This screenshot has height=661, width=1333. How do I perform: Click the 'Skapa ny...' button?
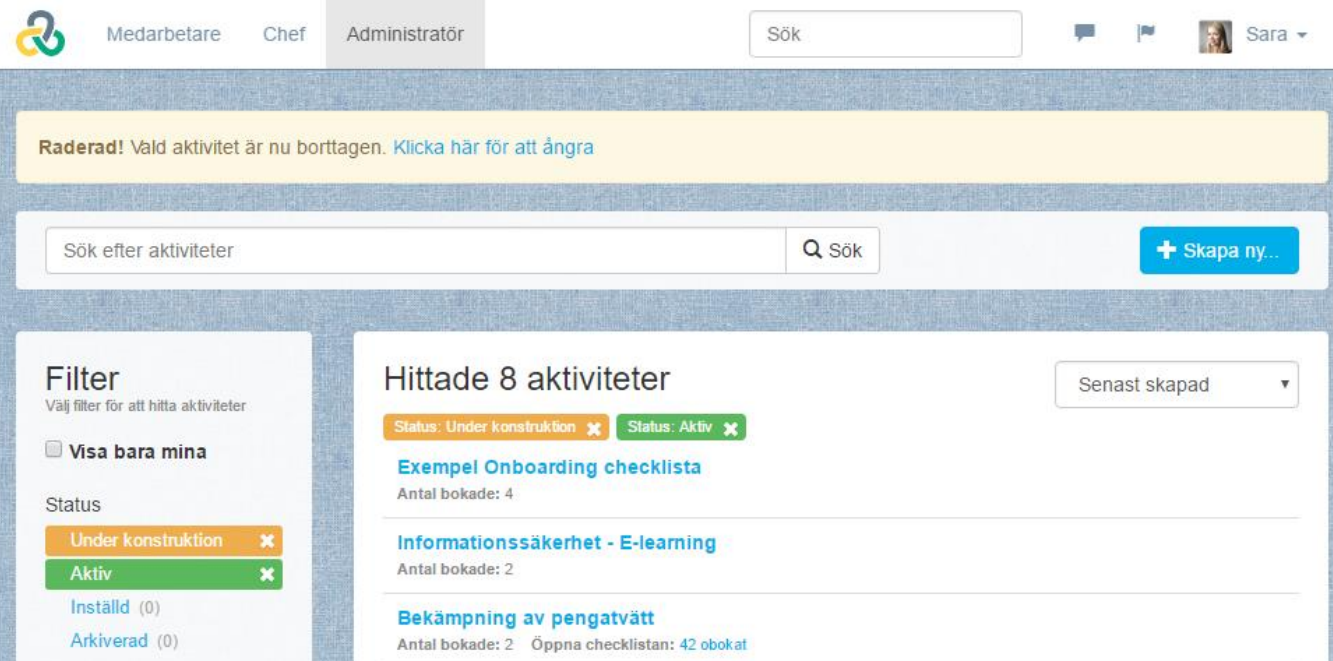(1219, 250)
